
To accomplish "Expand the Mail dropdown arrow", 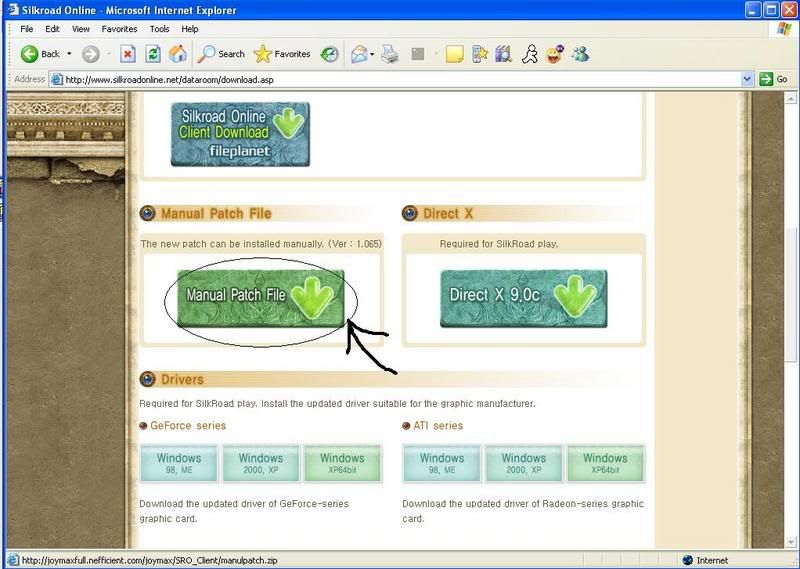I will pos(372,54).
